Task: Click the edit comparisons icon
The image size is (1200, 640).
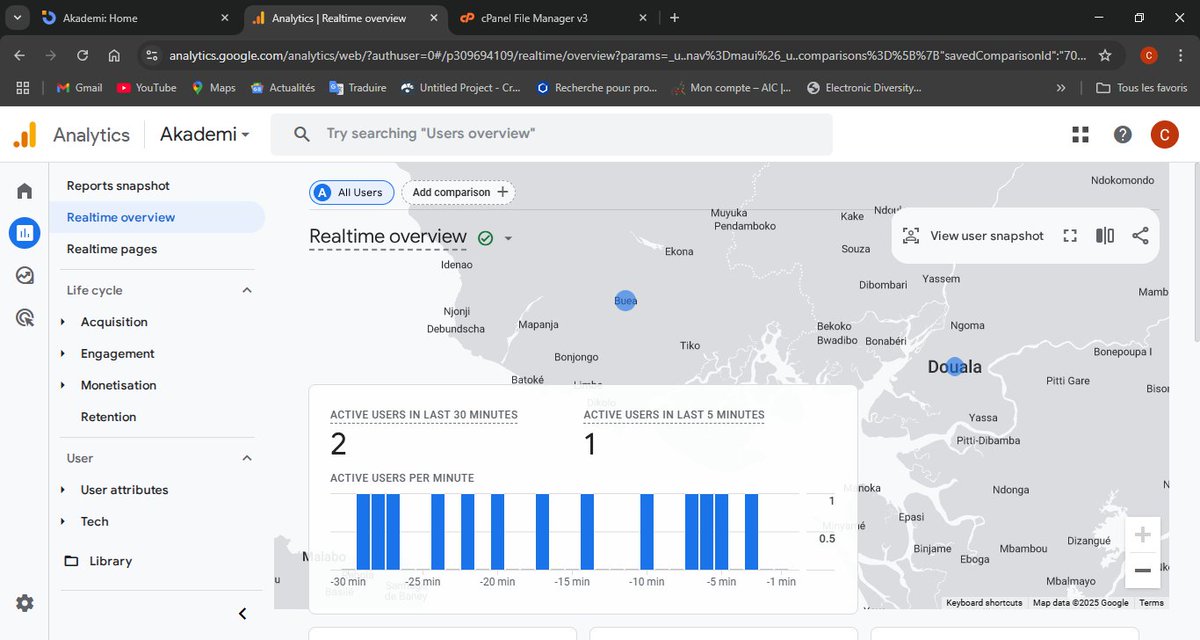Action: 1105,236
